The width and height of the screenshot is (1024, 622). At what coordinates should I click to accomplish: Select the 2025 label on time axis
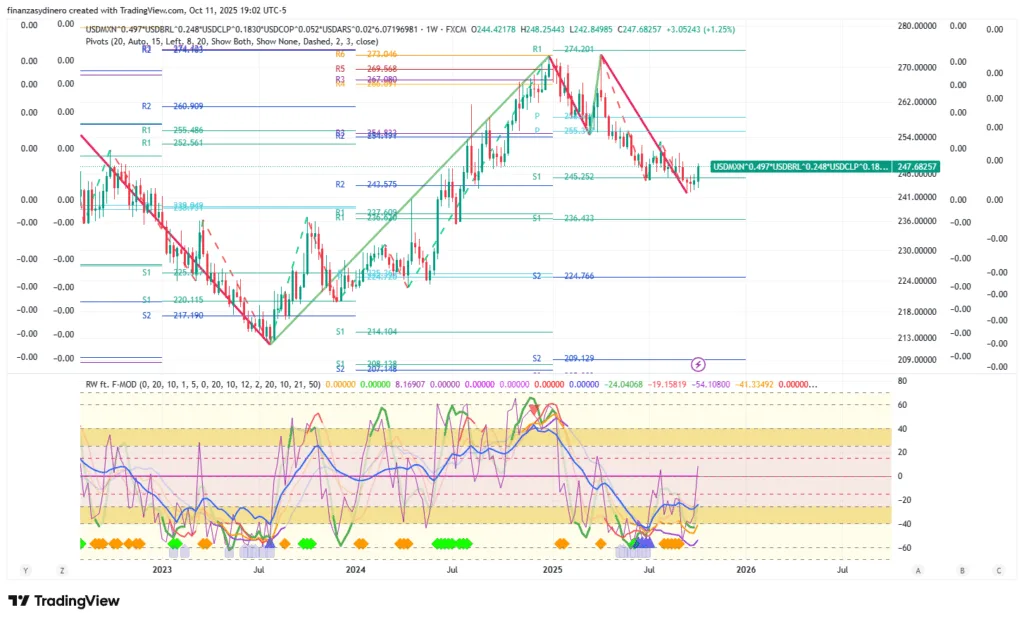pos(551,570)
